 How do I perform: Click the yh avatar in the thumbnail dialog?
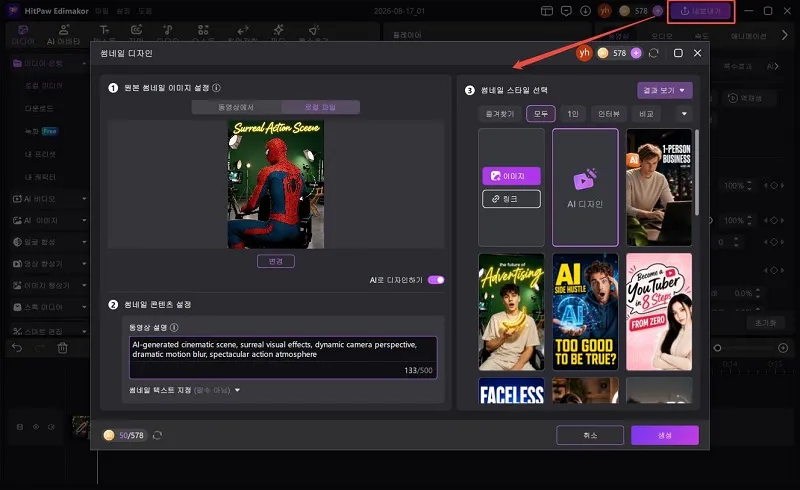(584, 53)
